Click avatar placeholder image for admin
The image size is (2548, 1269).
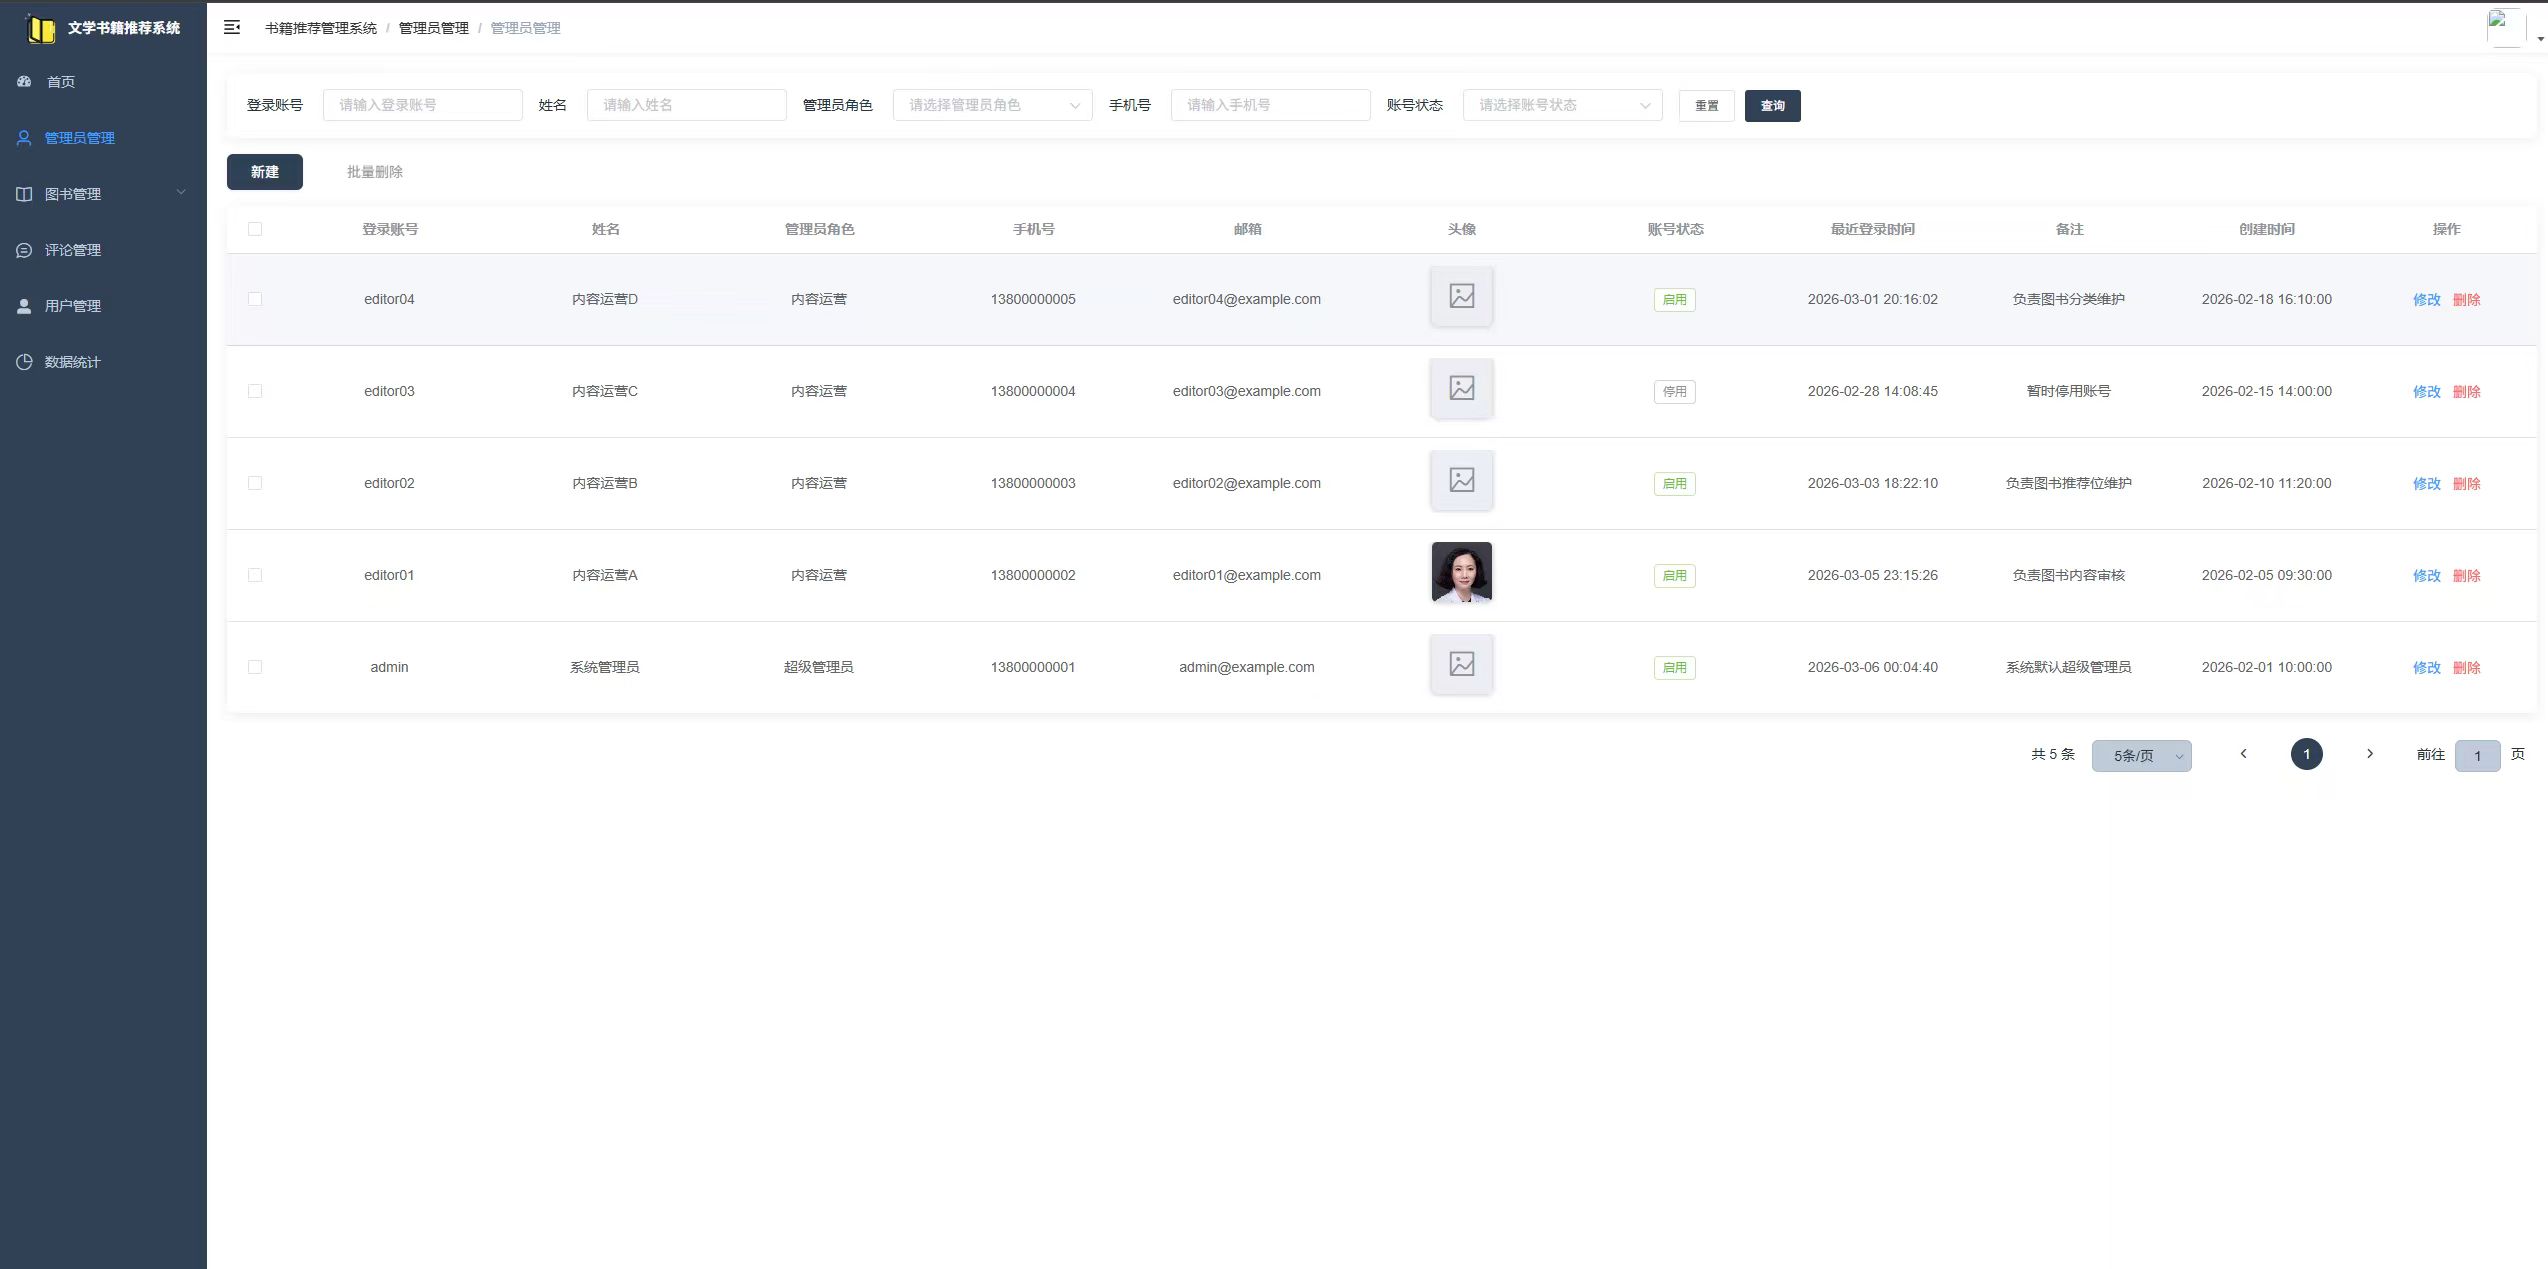(x=1462, y=664)
